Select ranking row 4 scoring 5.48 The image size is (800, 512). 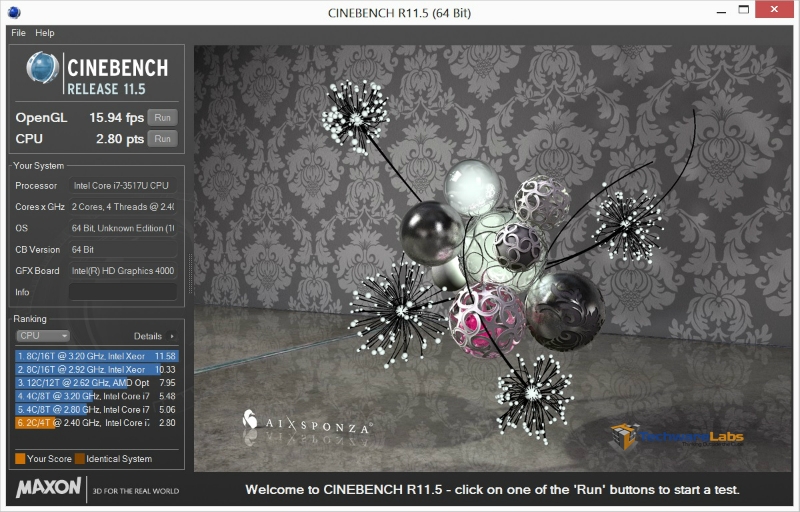[x=96, y=396]
